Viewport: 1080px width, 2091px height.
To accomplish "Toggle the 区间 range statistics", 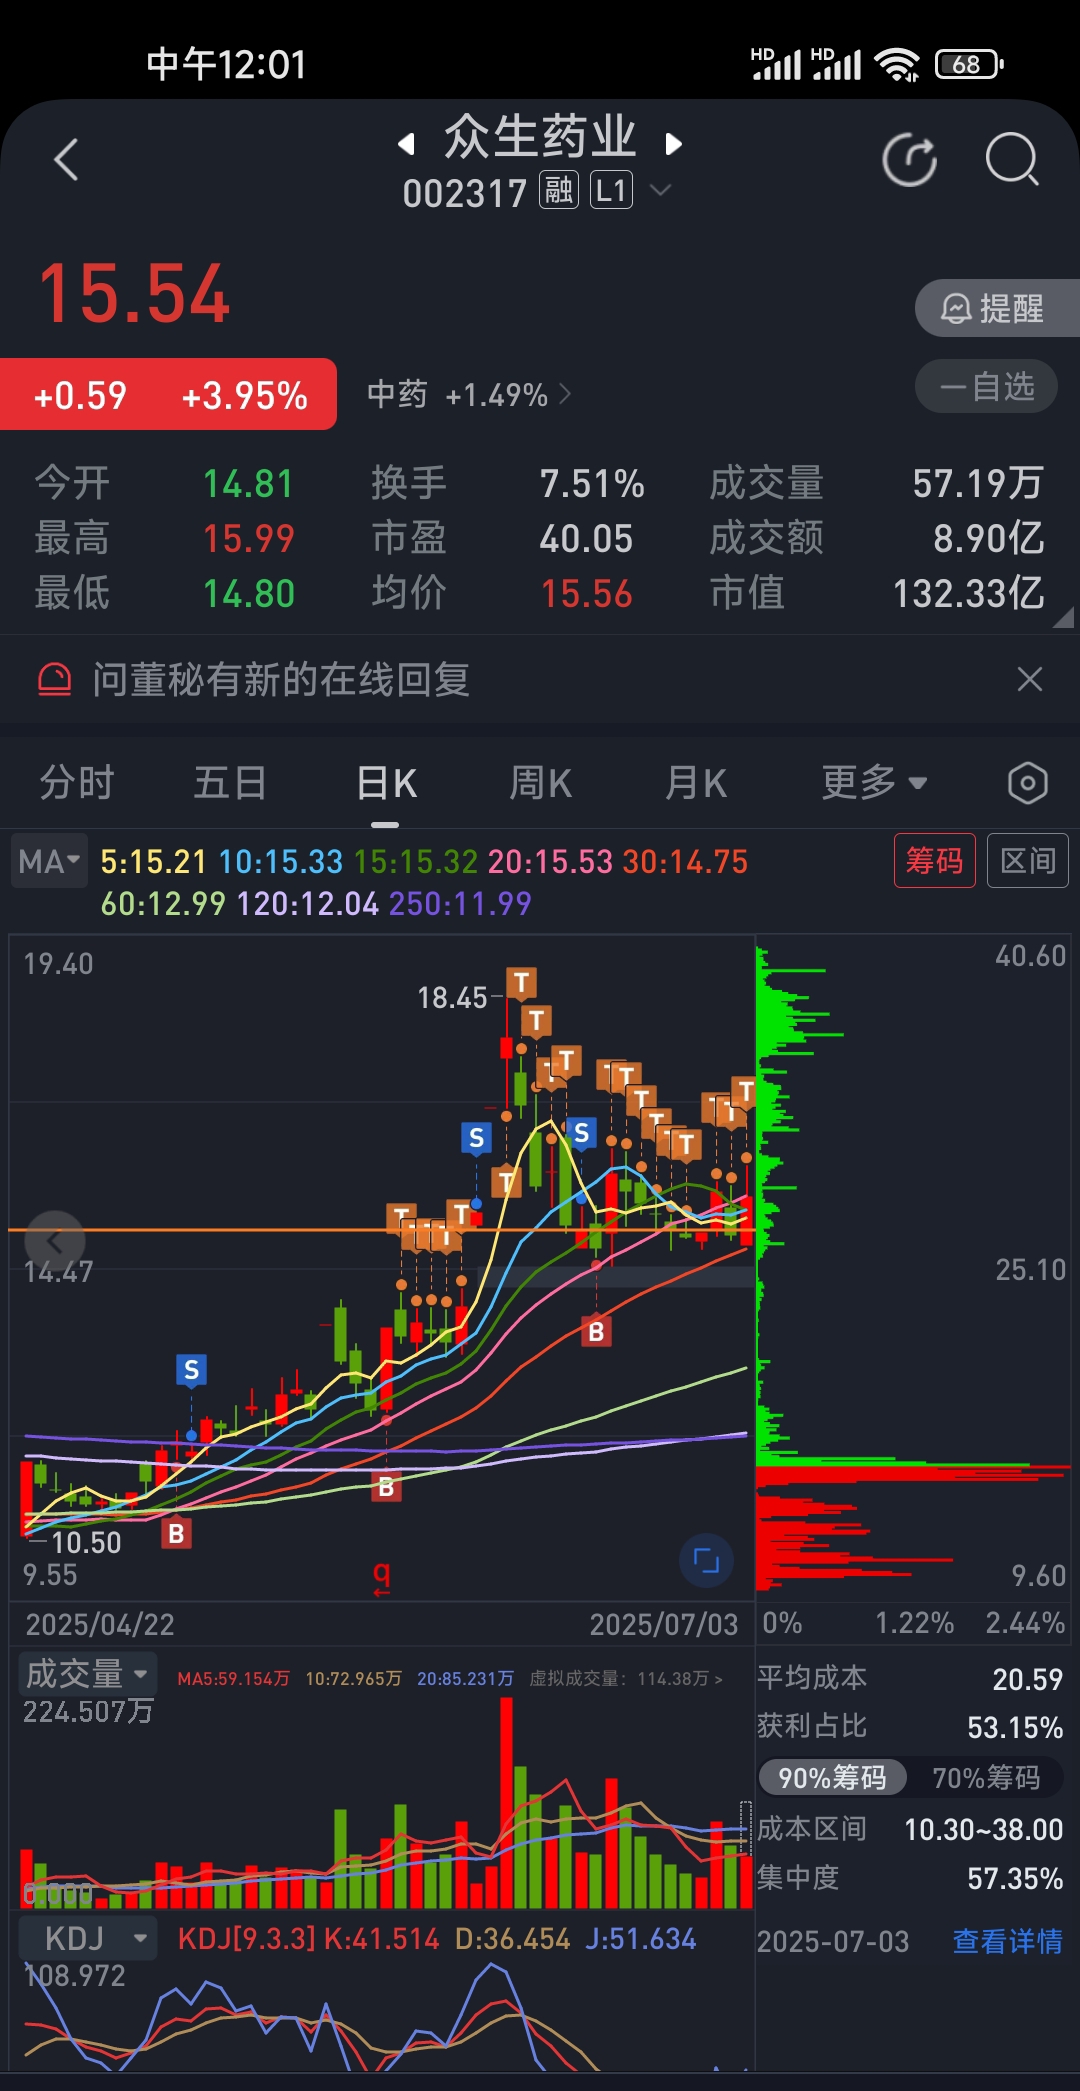I will click(1028, 860).
